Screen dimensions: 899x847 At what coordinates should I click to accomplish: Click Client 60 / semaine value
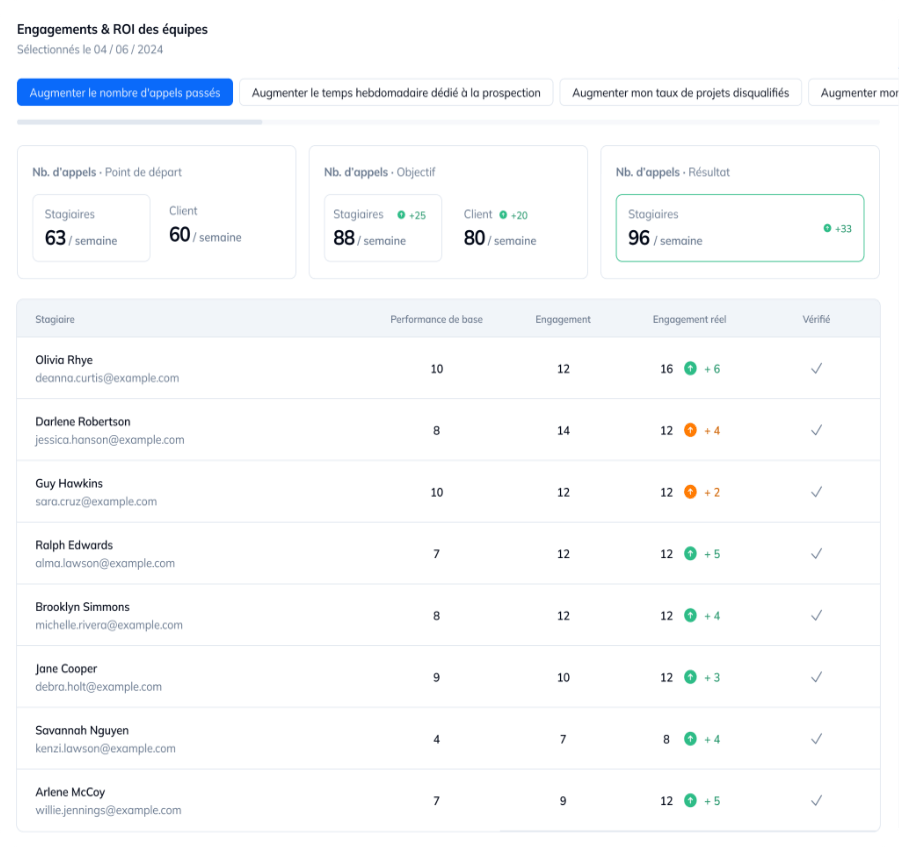205,235
